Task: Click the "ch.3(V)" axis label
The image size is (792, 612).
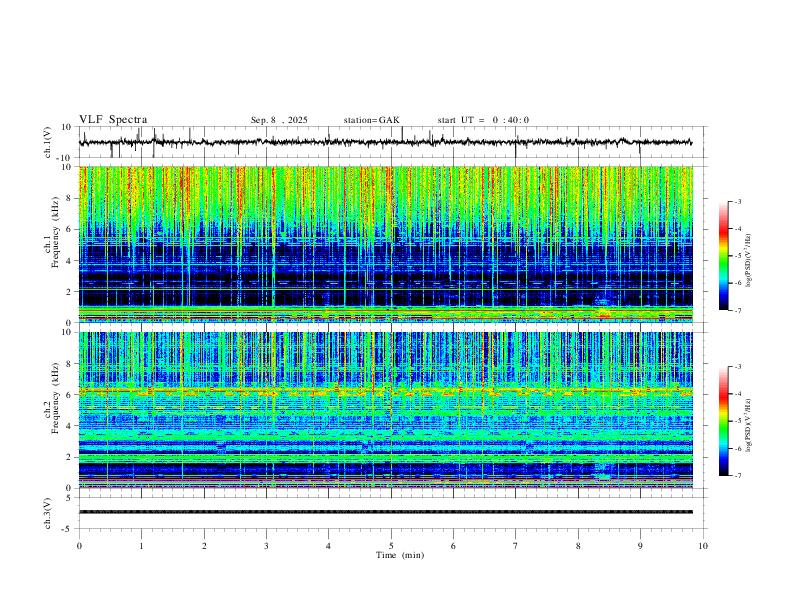Action: point(48,513)
